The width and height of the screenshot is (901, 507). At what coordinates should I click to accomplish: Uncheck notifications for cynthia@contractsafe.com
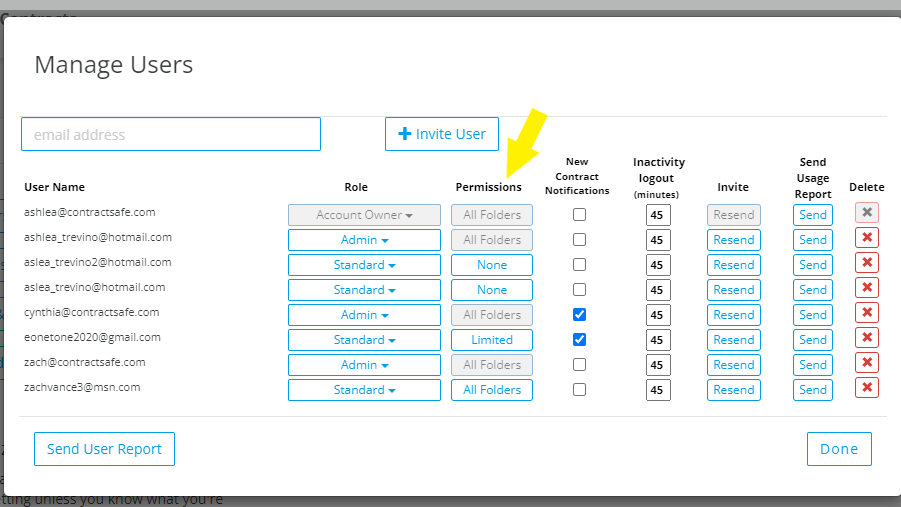[579, 315]
